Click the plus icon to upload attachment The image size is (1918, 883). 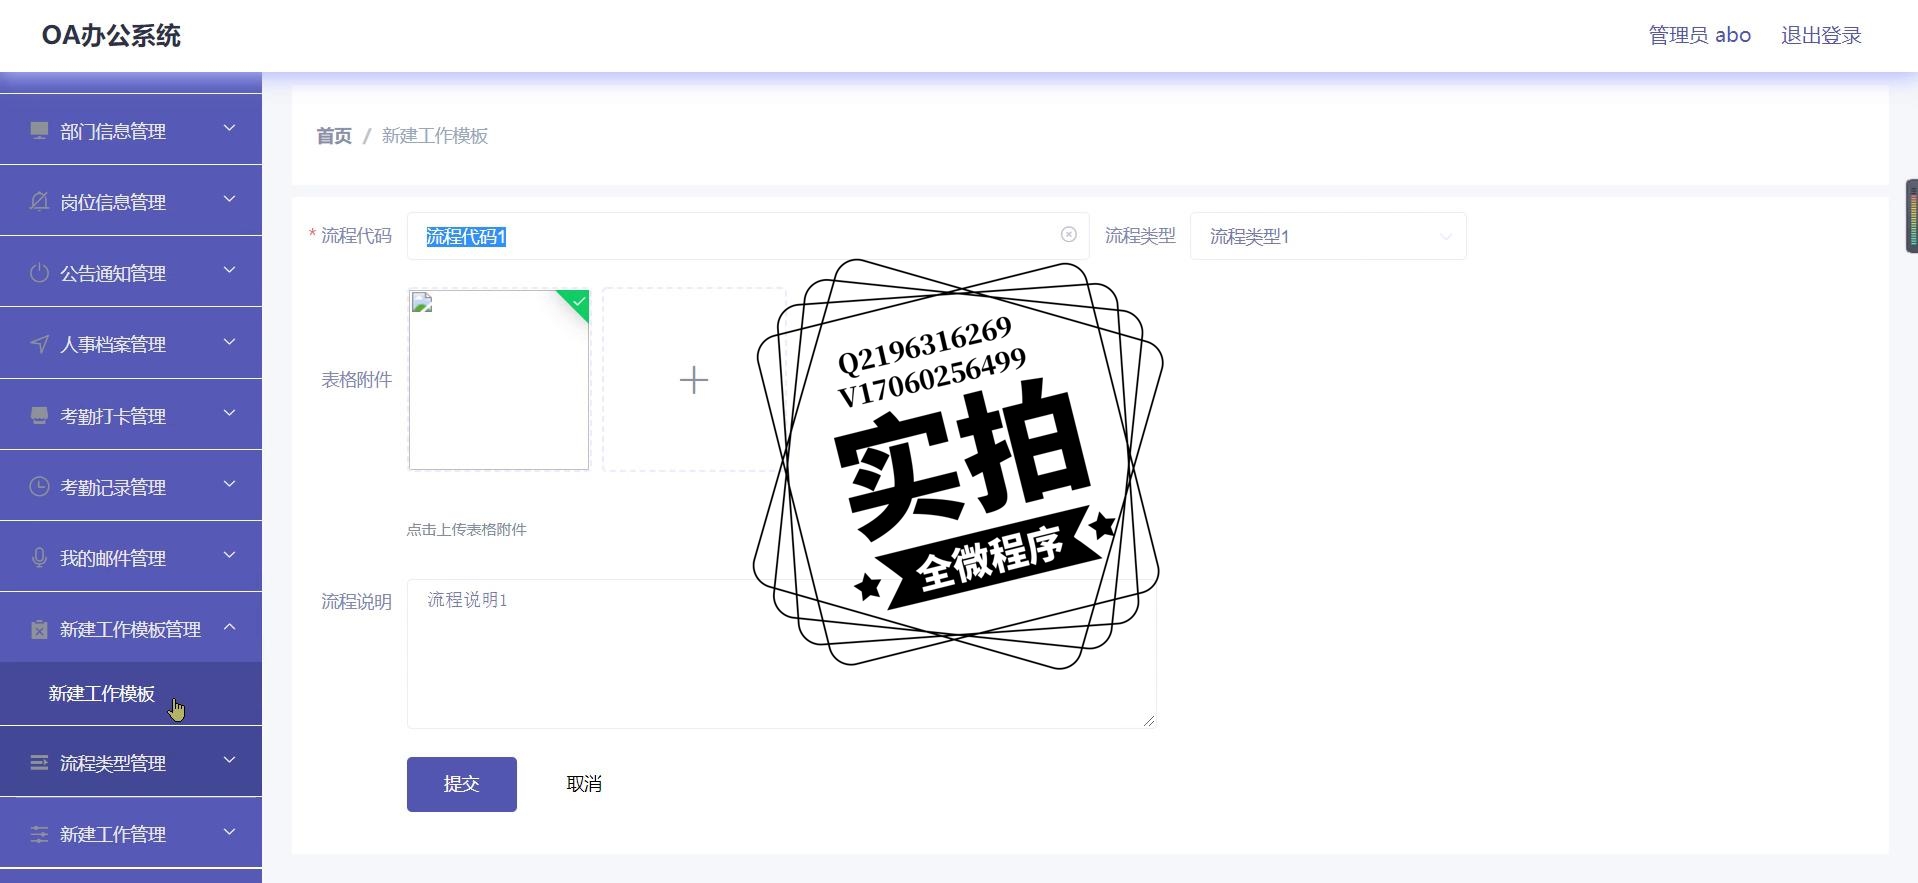point(694,380)
